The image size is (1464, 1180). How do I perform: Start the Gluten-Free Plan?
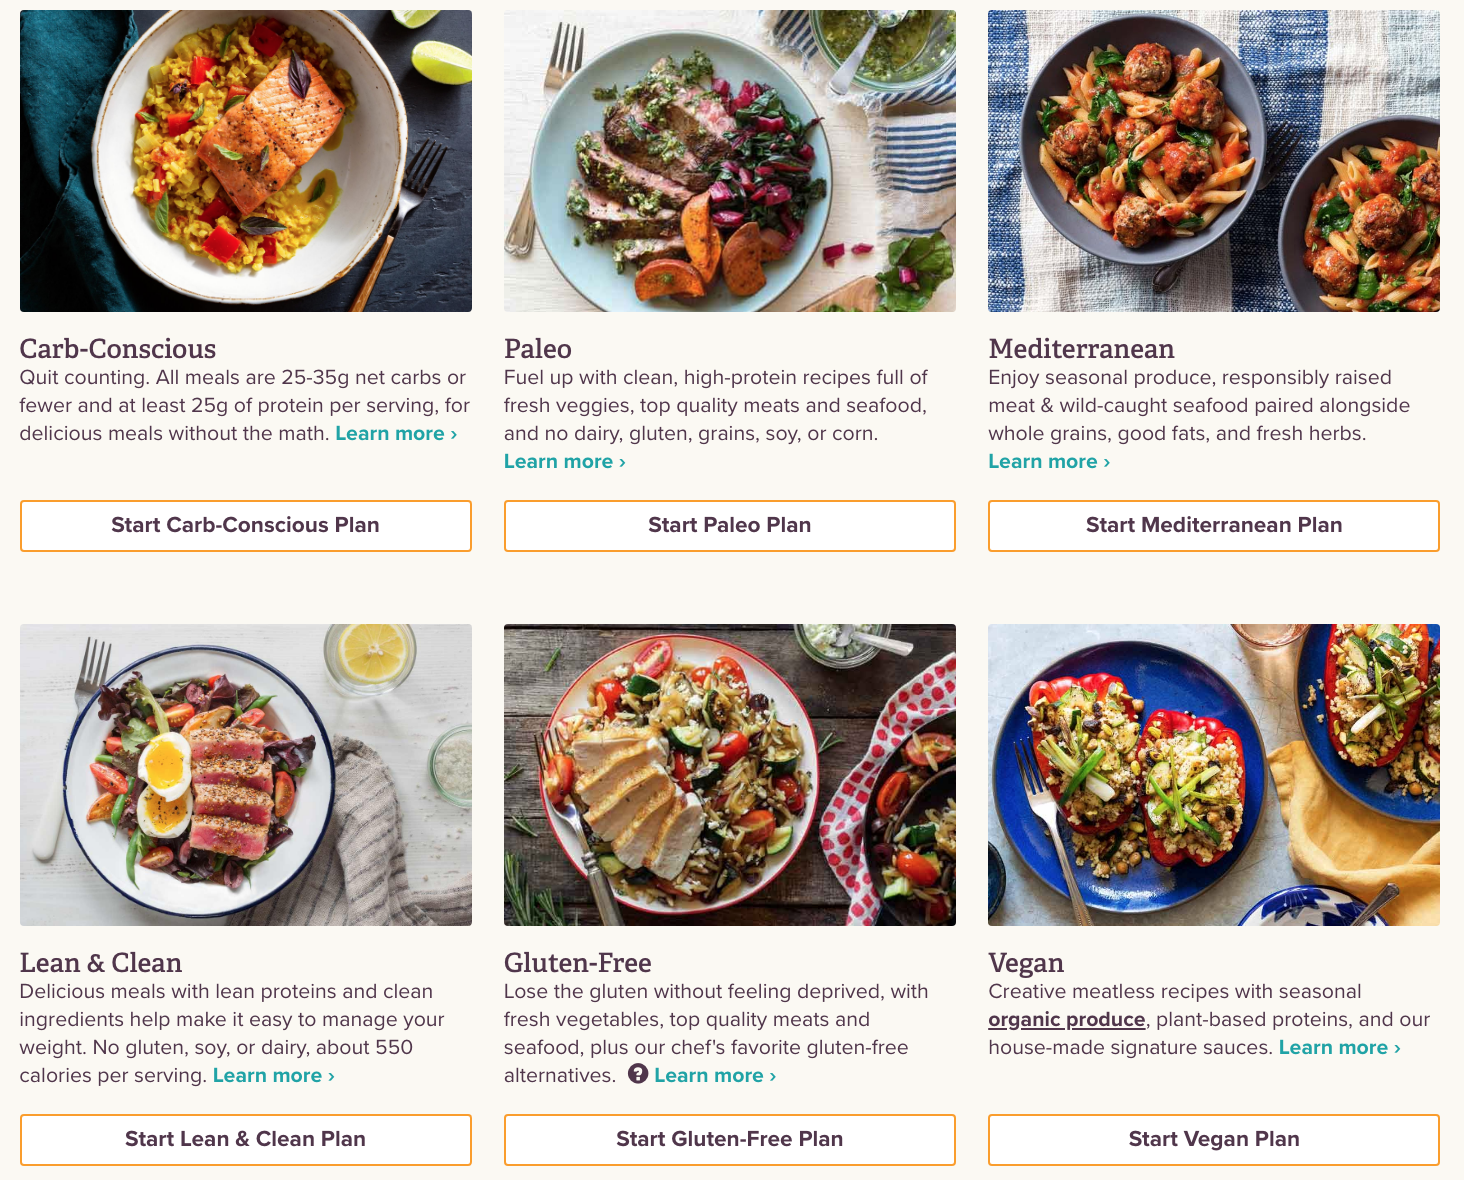(730, 1140)
